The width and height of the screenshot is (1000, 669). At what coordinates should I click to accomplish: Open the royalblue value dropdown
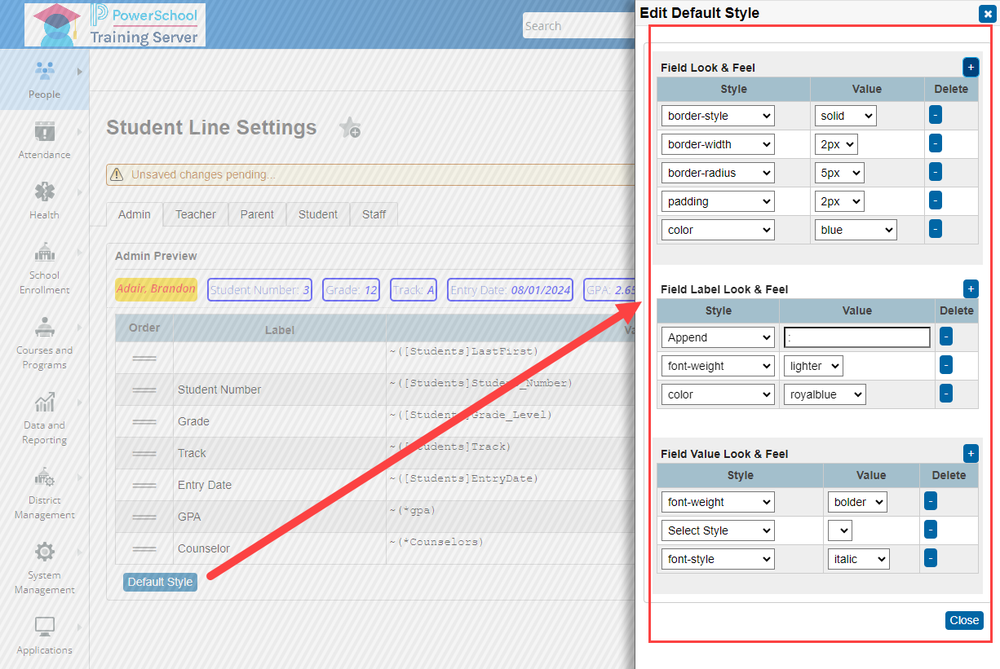coord(824,395)
